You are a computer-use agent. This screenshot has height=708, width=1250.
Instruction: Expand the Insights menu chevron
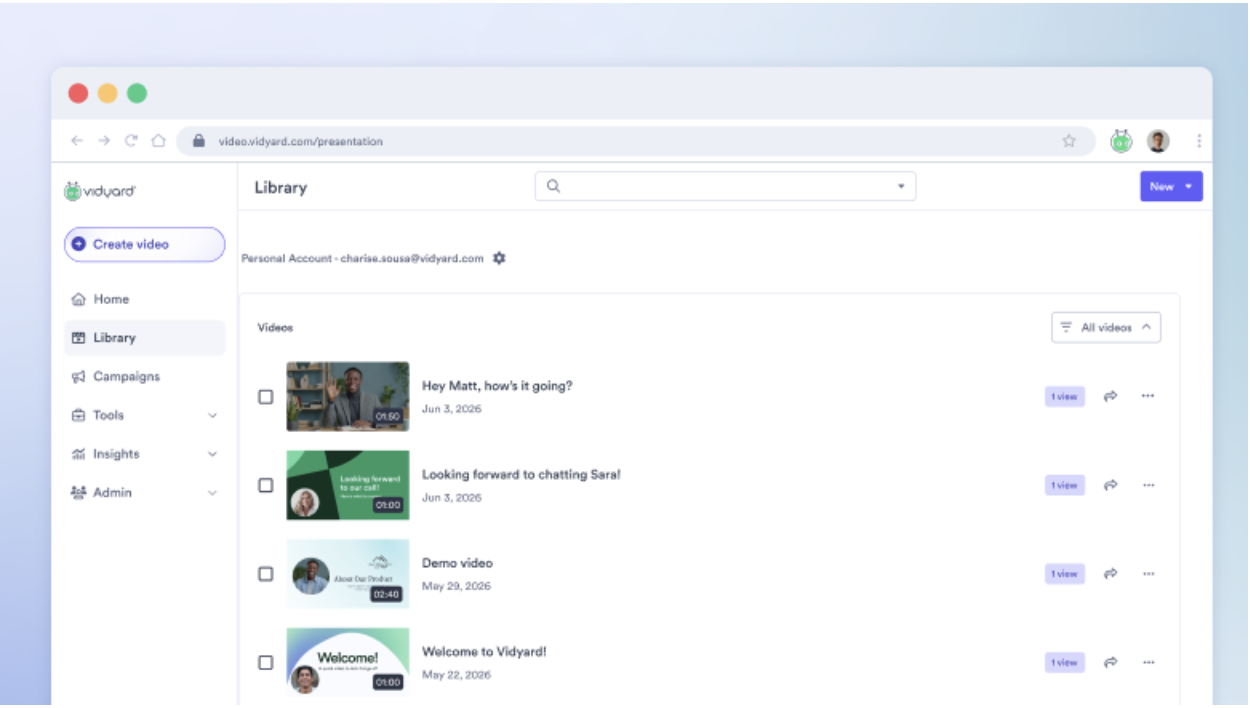tap(212, 454)
